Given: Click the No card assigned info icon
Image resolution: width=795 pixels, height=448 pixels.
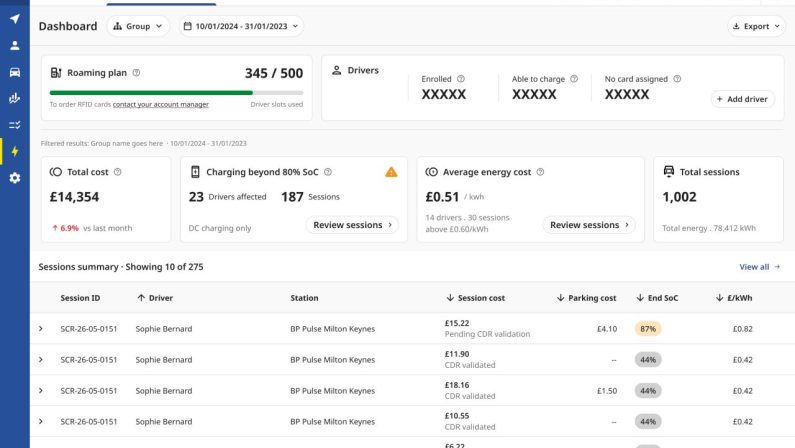Looking at the screenshot, I should (677, 79).
